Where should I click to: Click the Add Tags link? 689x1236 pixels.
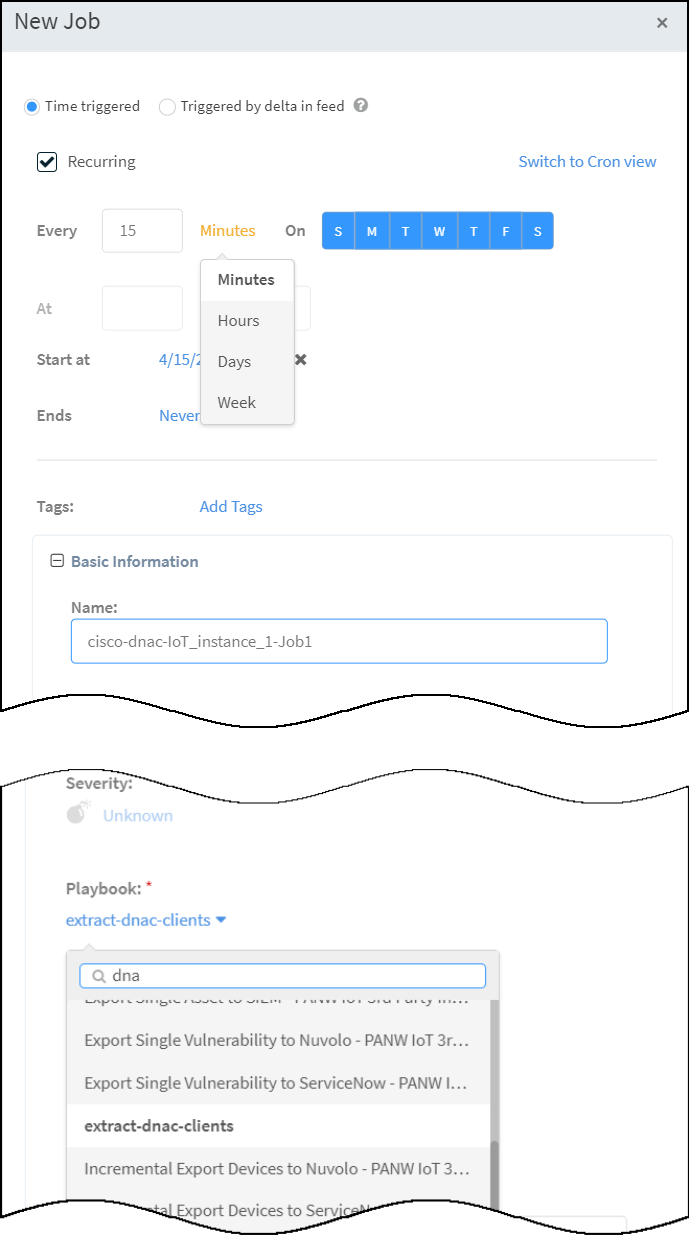231,506
